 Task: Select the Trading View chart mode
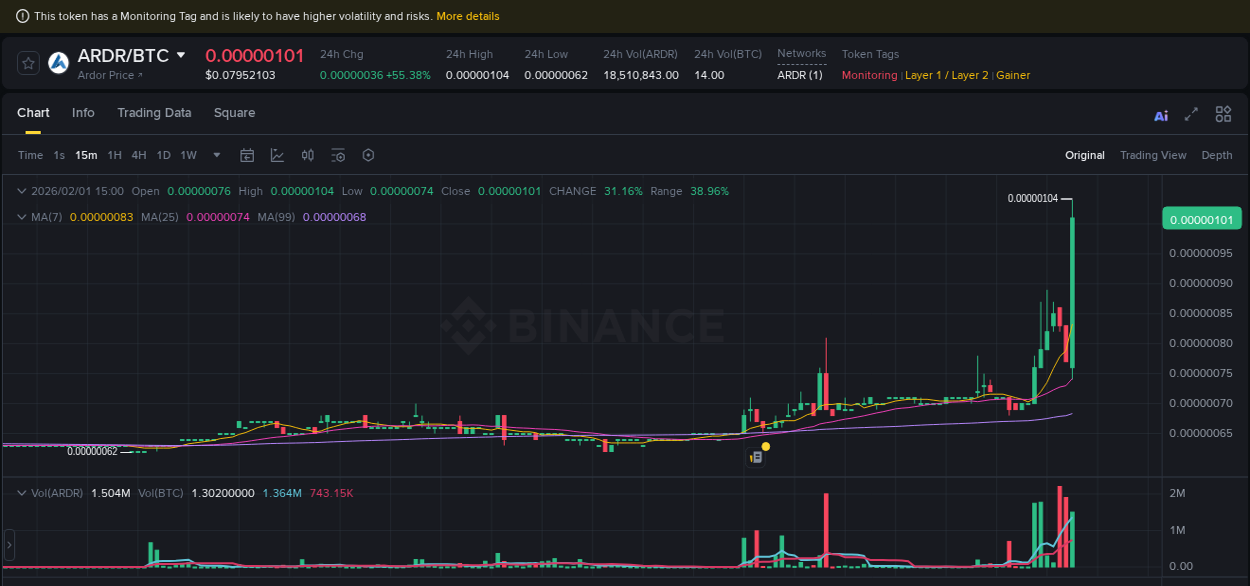[1153, 155]
